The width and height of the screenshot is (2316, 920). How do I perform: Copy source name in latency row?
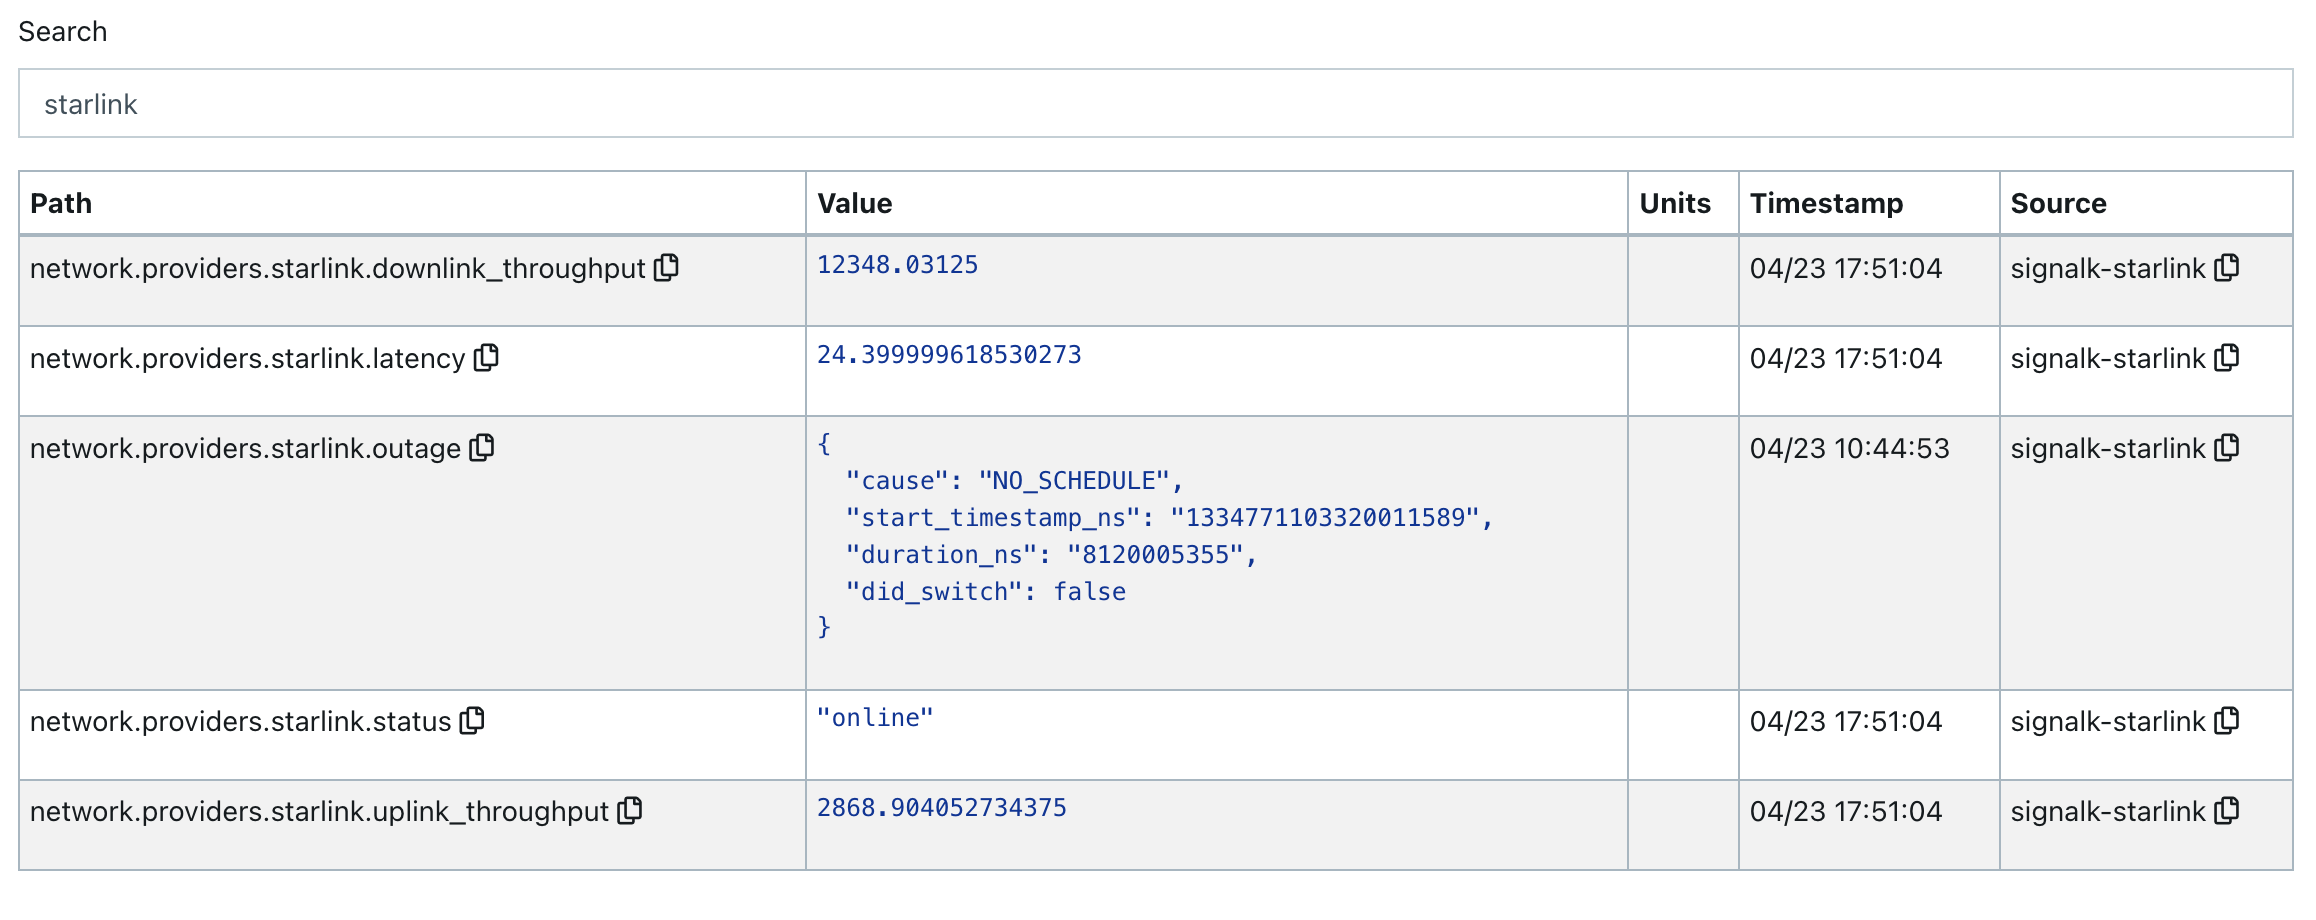[2227, 358]
